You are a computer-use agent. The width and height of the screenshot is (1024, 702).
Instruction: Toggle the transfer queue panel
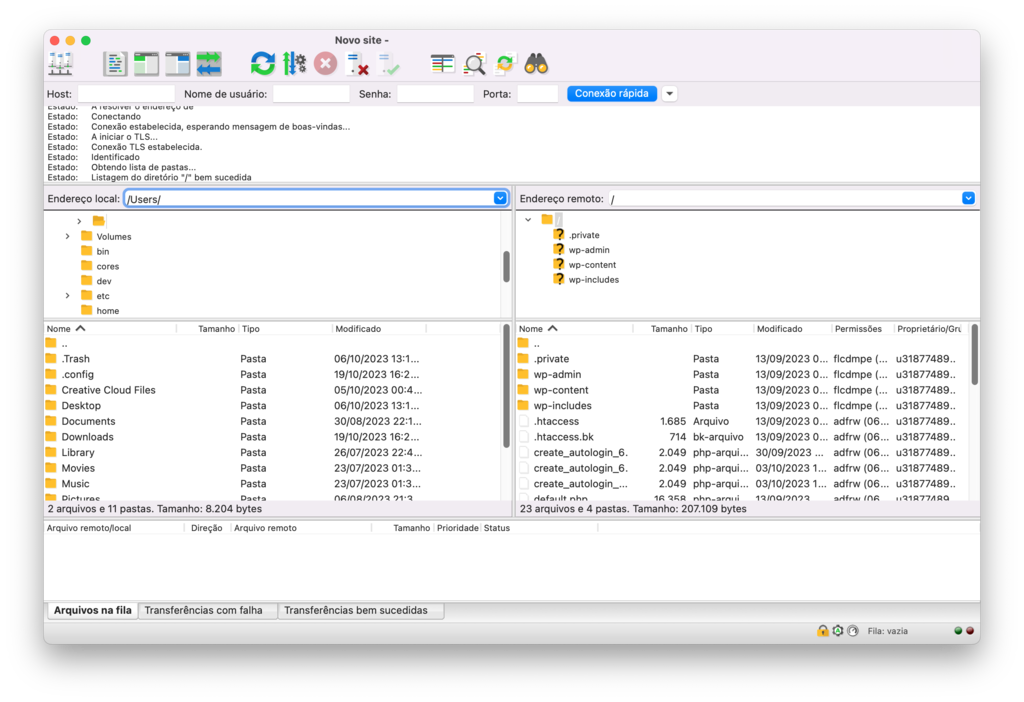208,63
